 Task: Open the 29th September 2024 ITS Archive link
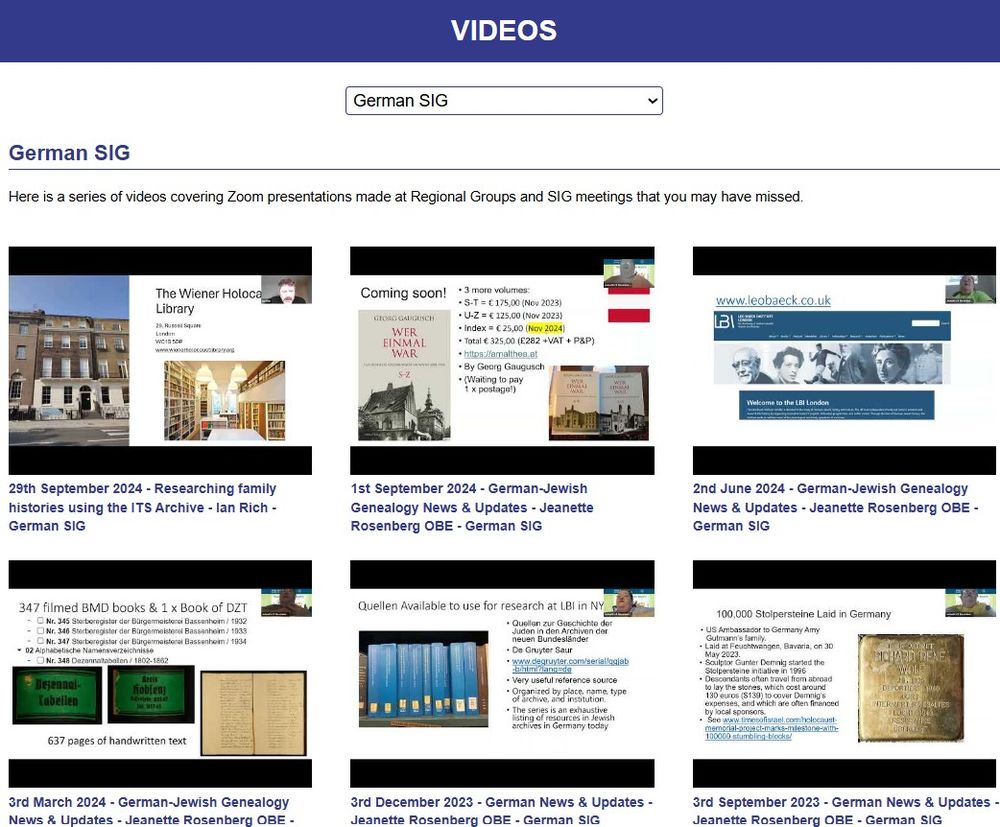pos(142,507)
